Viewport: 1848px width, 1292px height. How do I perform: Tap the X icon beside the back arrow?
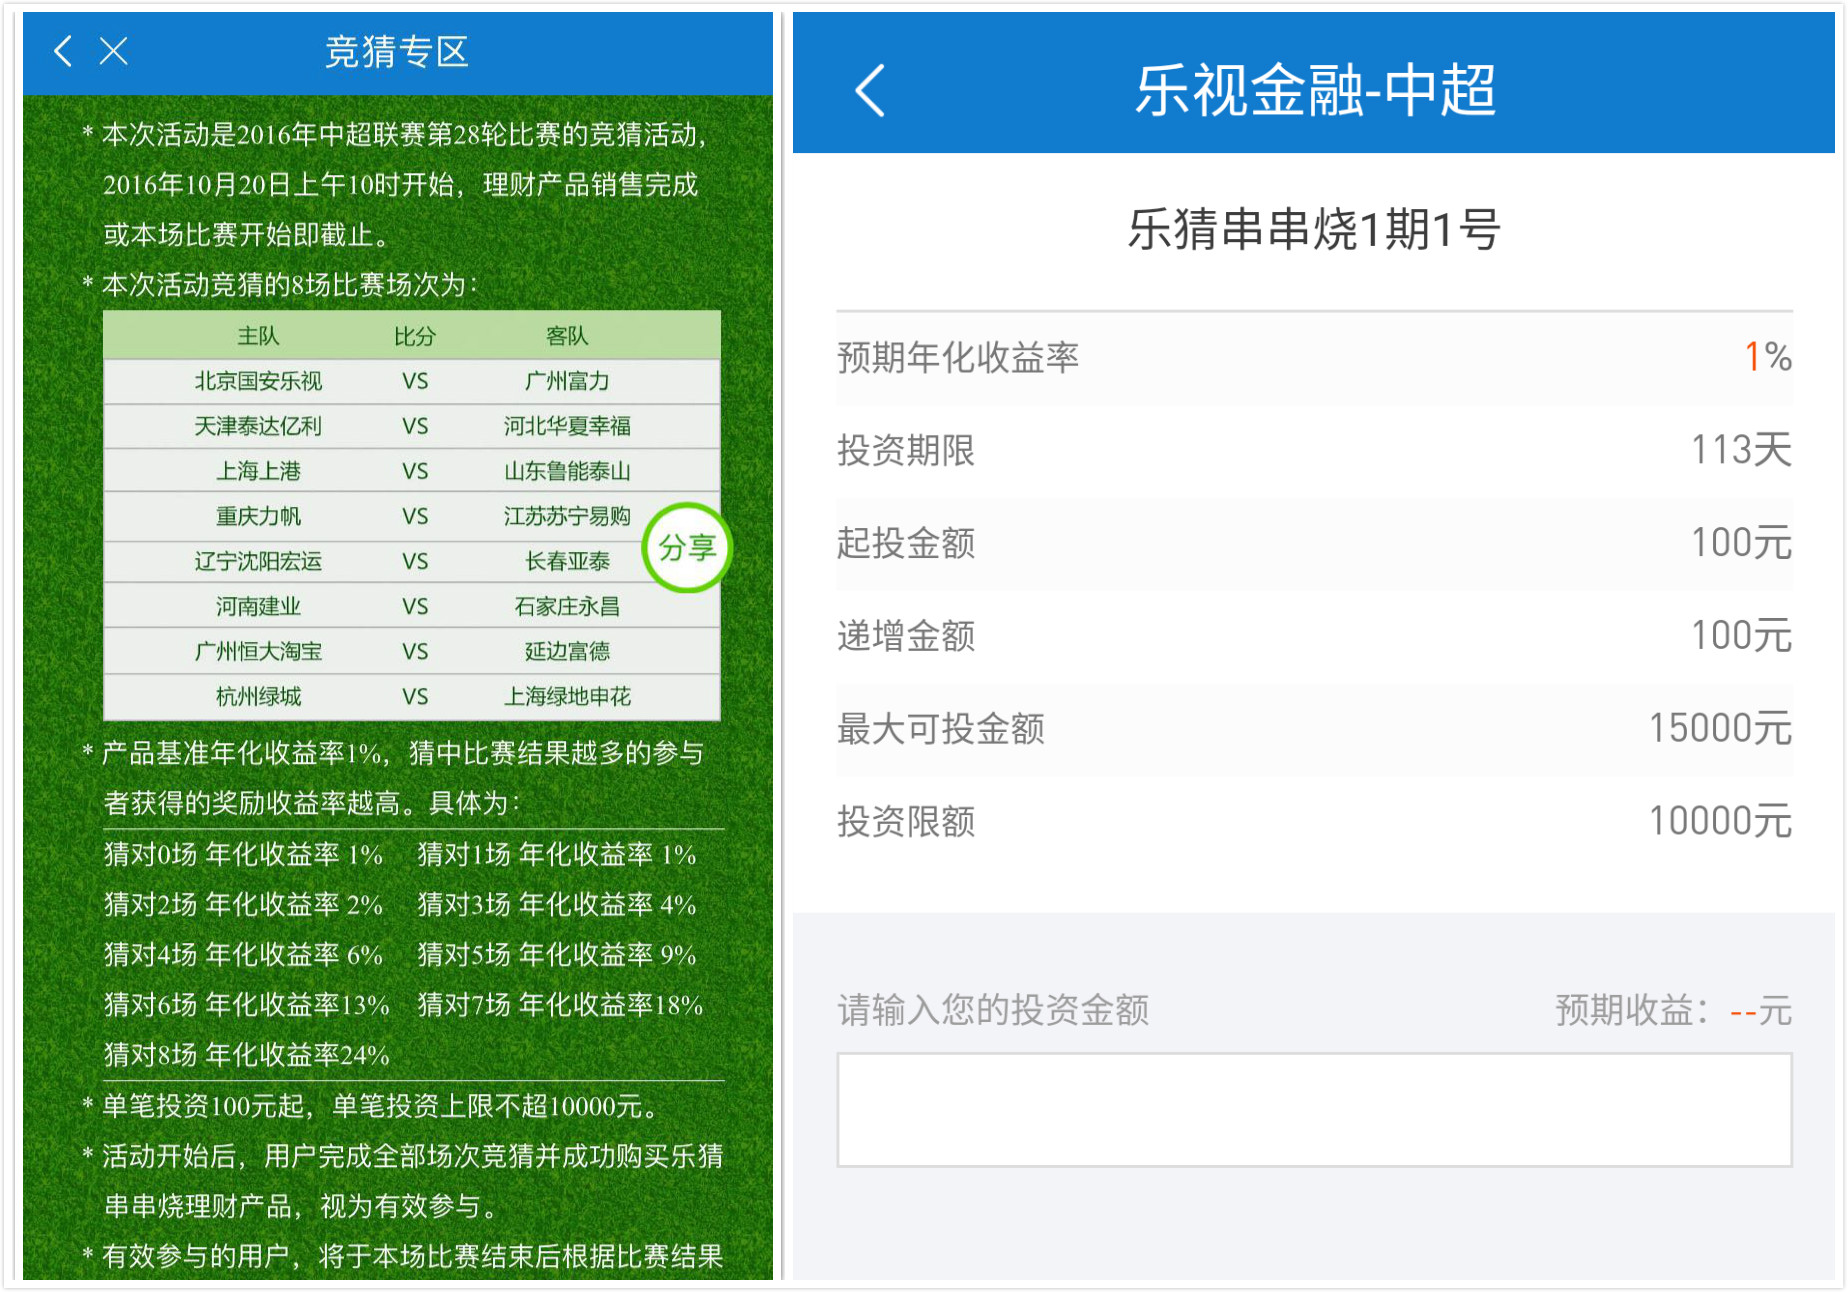click(114, 52)
